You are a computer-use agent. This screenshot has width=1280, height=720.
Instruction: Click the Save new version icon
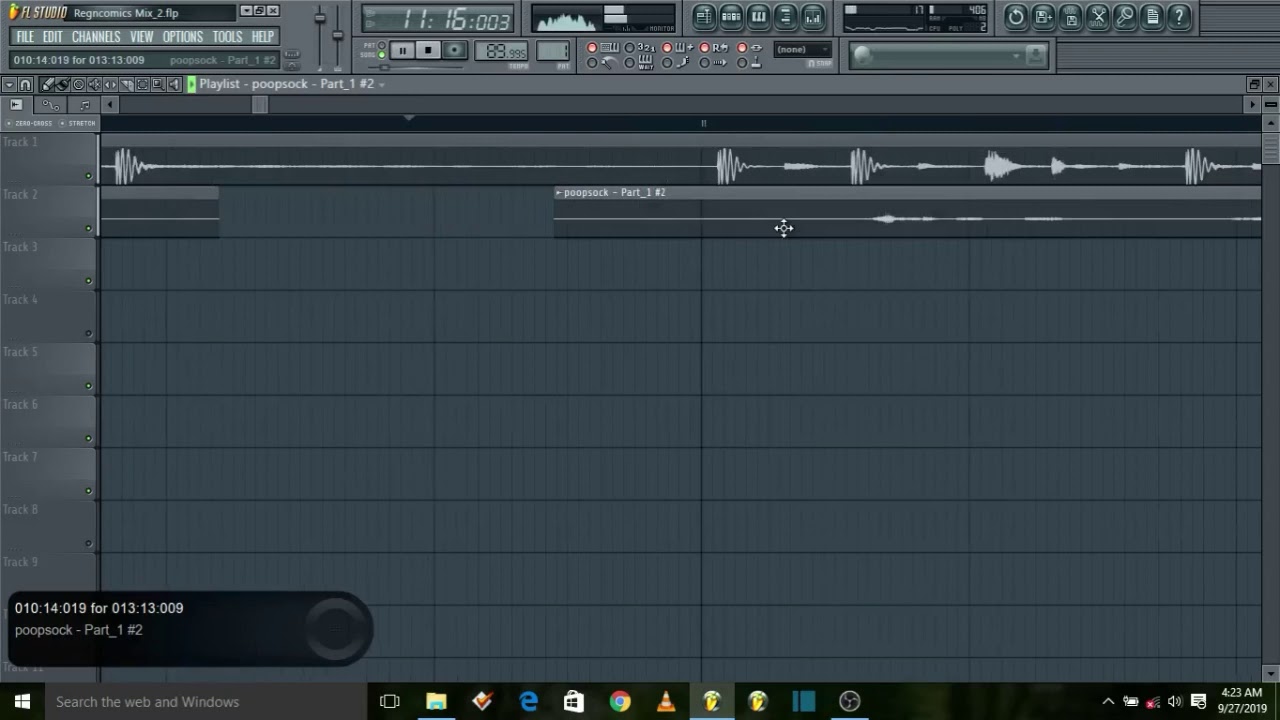[x=1043, y=16]
